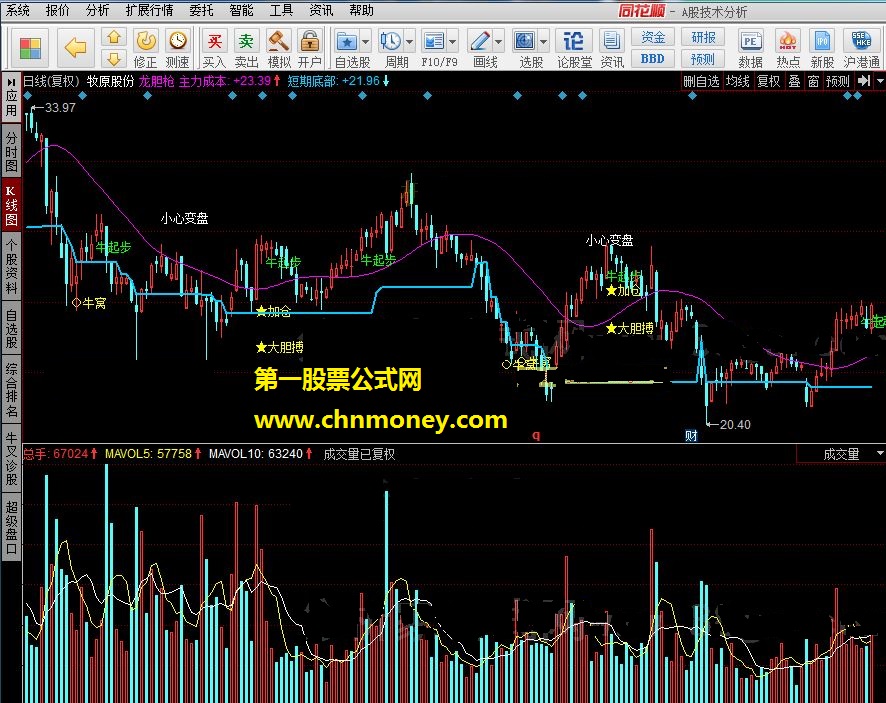Click the BBD button

pos(653,59)
